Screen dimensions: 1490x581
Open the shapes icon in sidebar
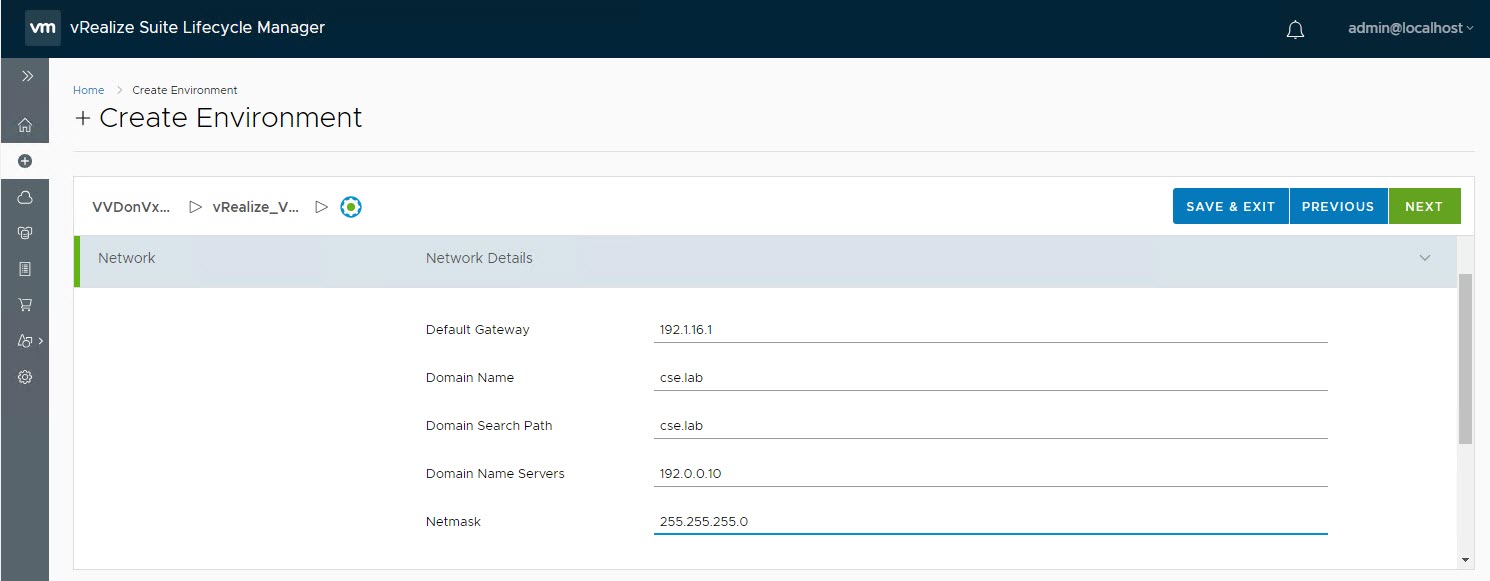pos(26,341)
